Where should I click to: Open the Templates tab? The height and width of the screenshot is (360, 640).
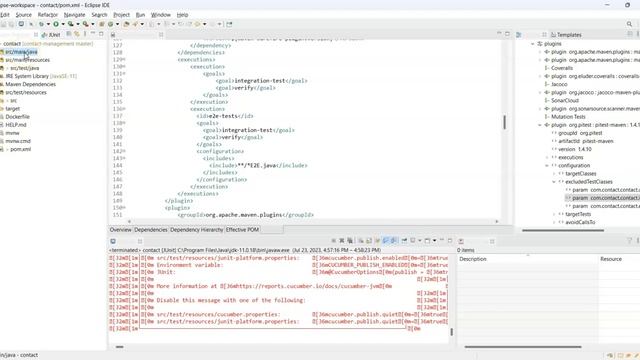tap(566, 35)
